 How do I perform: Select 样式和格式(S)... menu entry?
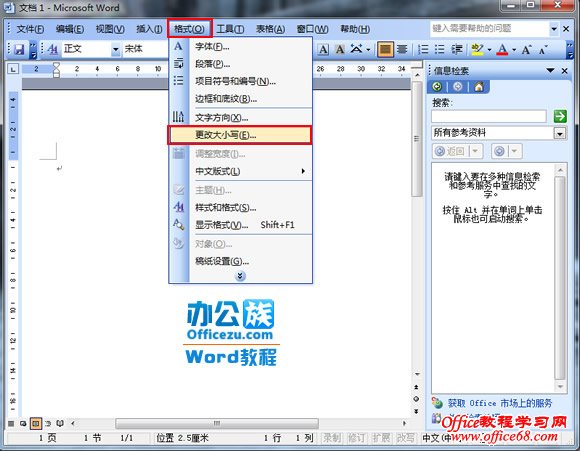[x=240, y=208]
